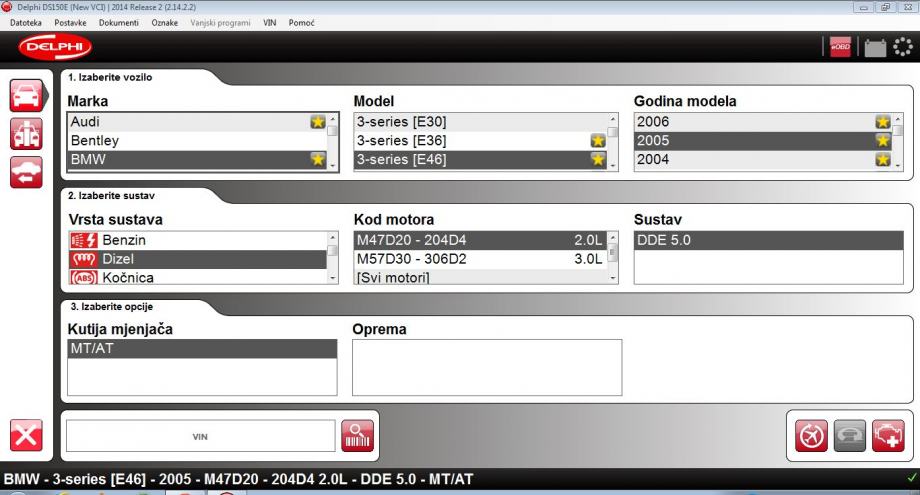The image size is (920, 495).
Task: Open the Postavke menu
Action: pyautogui.click(x=70, y=23)
